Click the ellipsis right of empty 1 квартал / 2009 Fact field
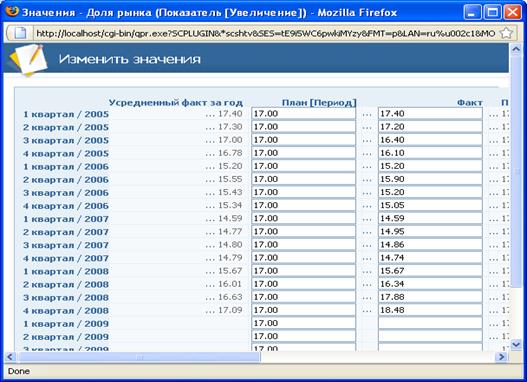The image size is (527, 382). click(x=493, y=324)
